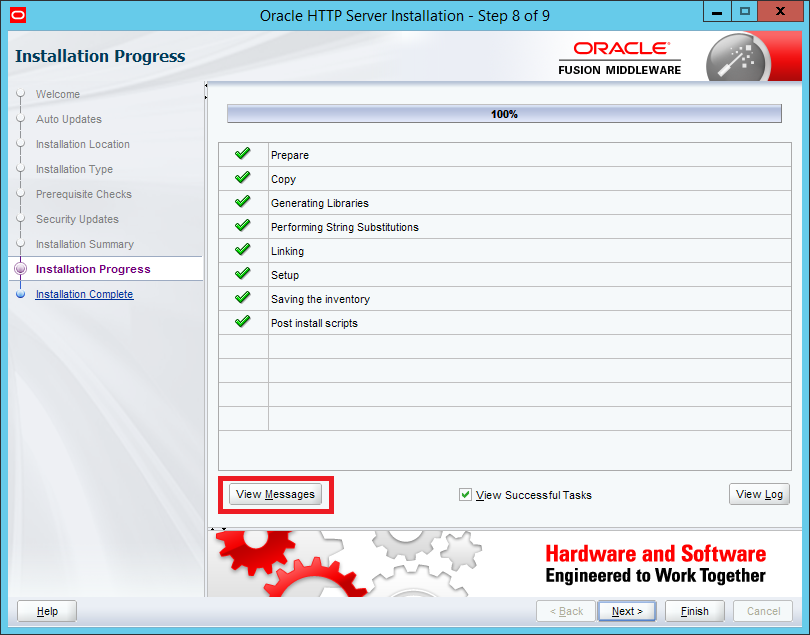Image resolution: width=810 pixels, height=635 pixels.
Task: Select the Installation Progress step
Action: (93, 269)
